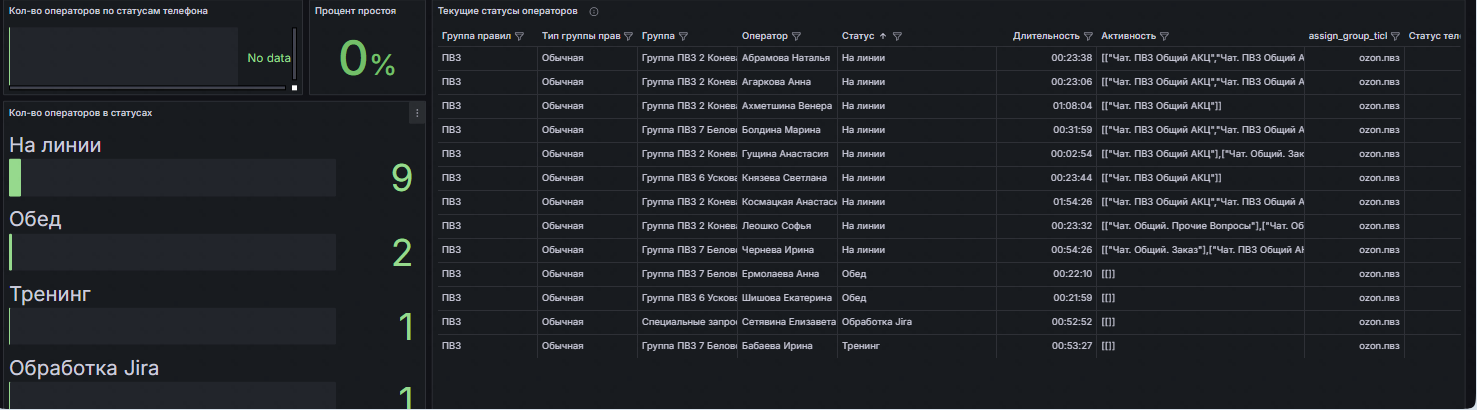Screen dimensions: 1477x410
Task: Open the Процент простоя panel title
Action: [355, 11]
